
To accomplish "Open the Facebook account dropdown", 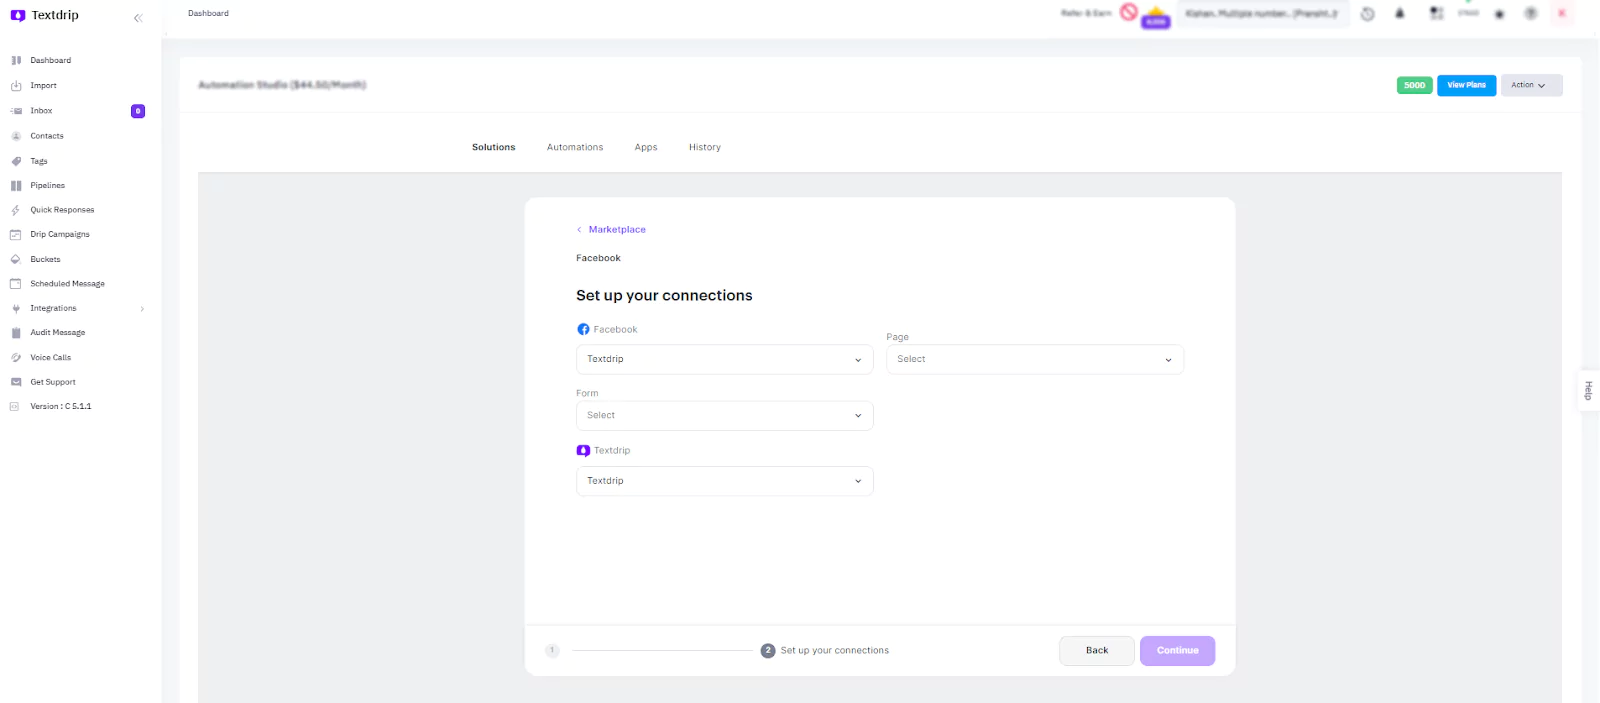I will click(x=724, y=359).
